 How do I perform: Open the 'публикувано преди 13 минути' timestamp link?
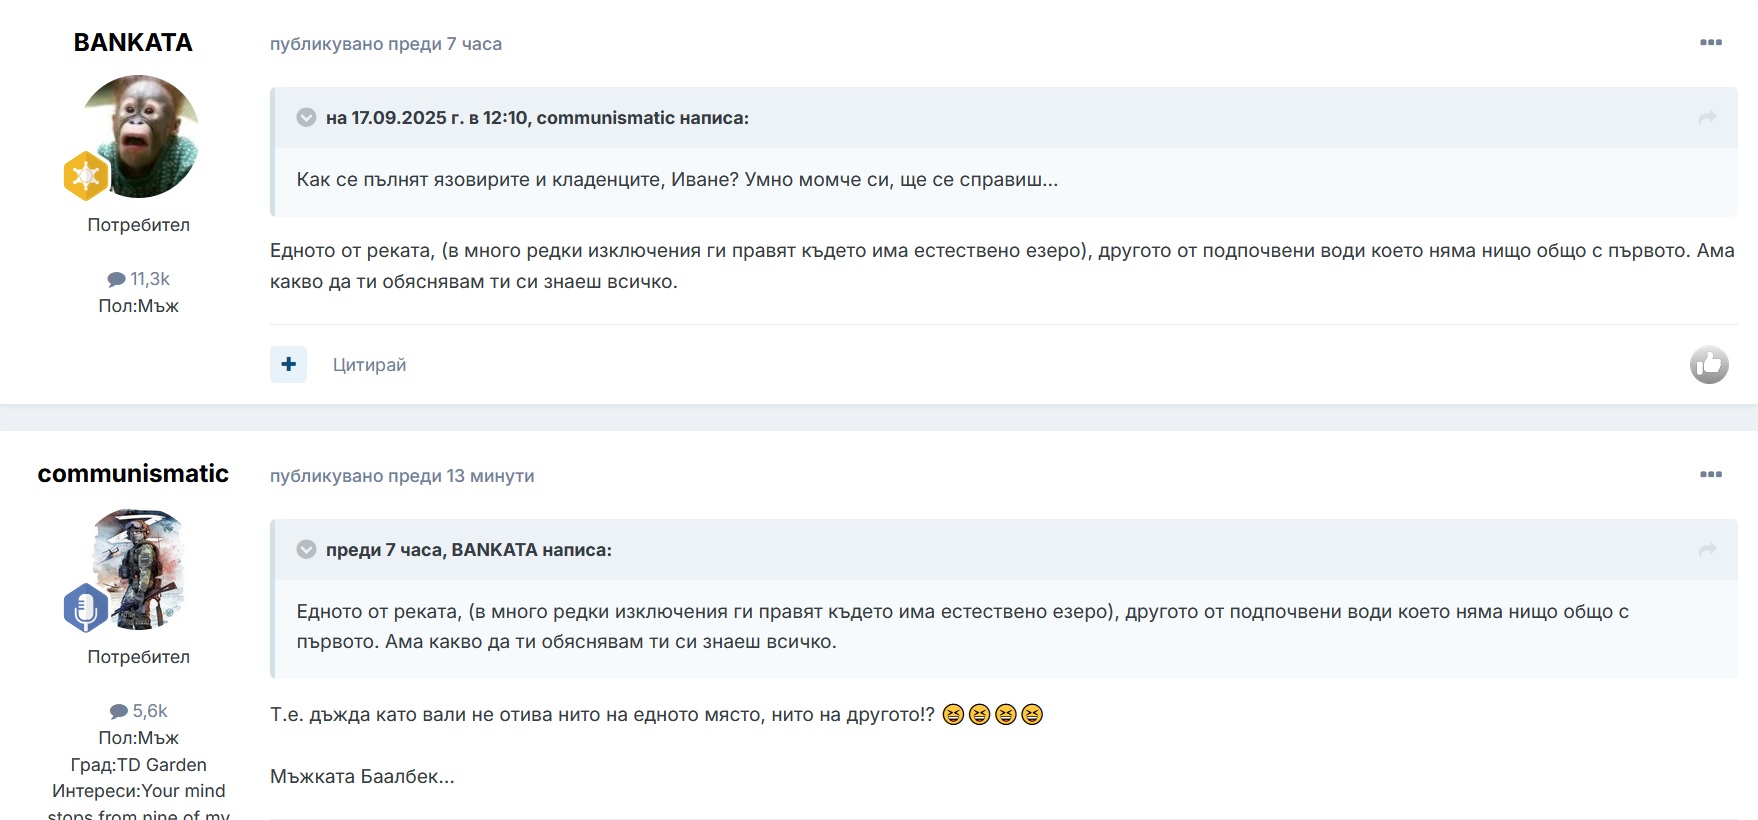click(x=402, y=476)
